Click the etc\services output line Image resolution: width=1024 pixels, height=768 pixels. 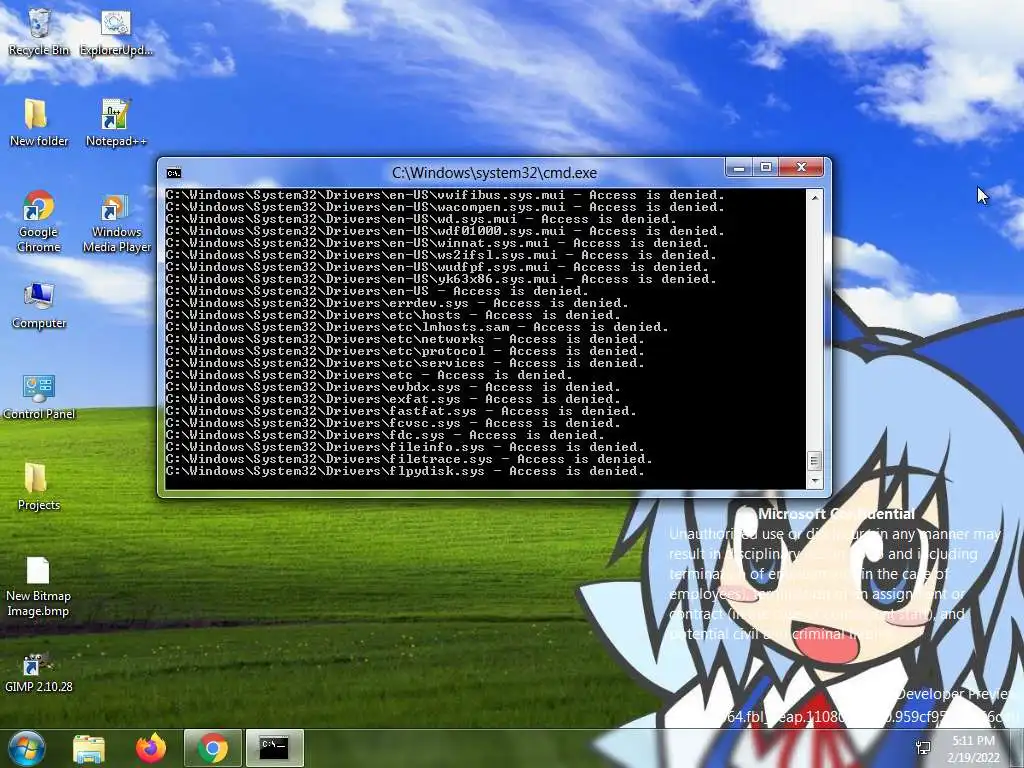[405, 363]
